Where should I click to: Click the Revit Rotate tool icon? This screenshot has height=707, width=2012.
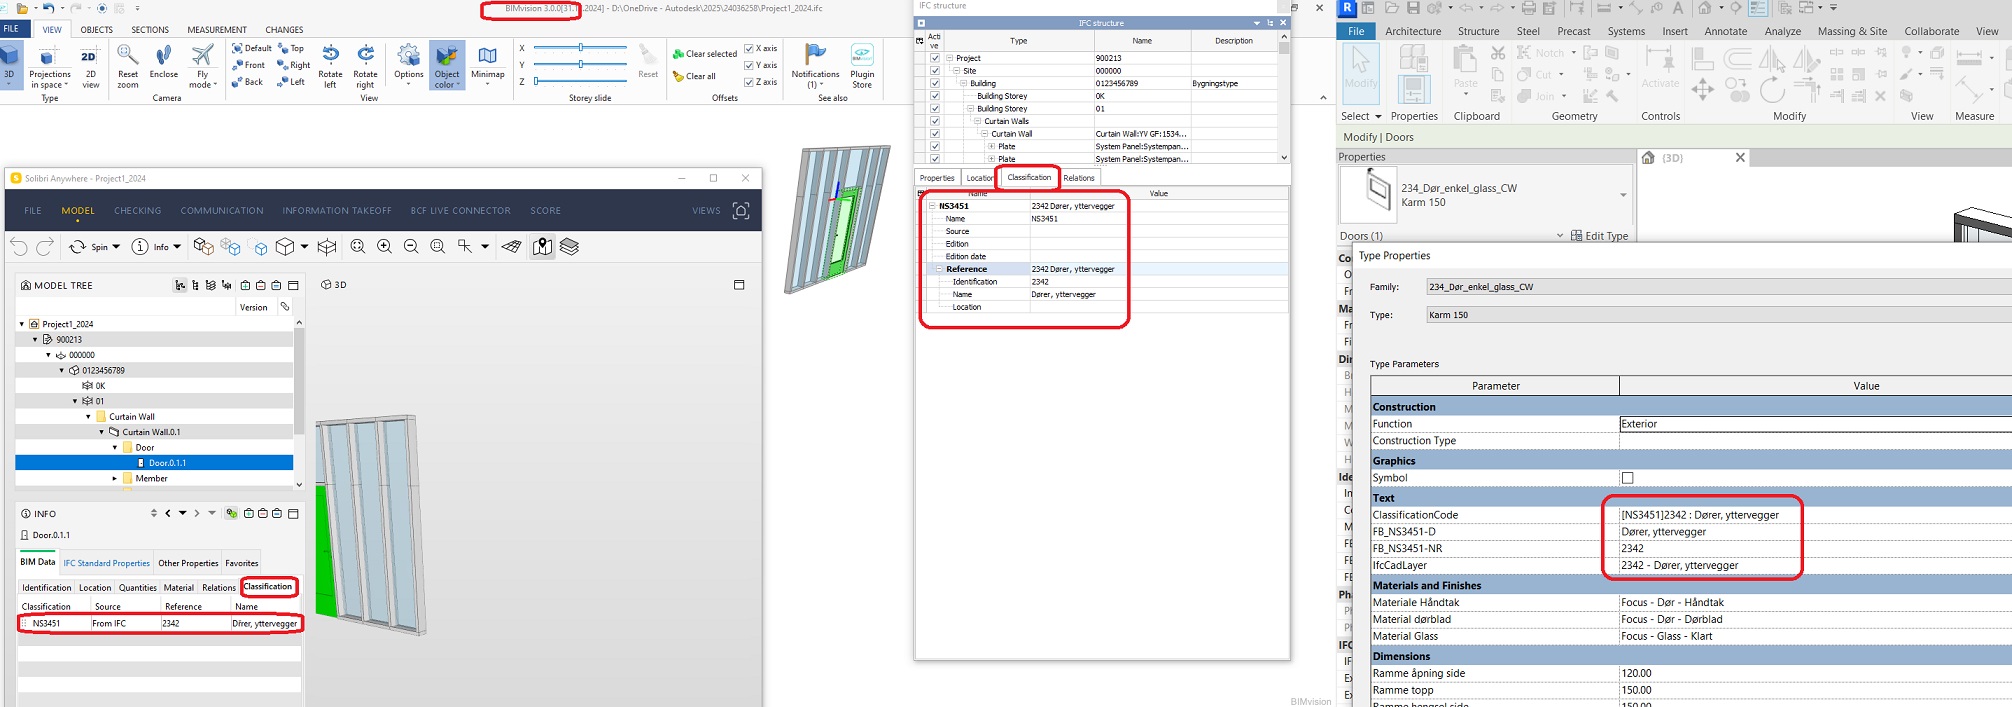pos(1772,90)
